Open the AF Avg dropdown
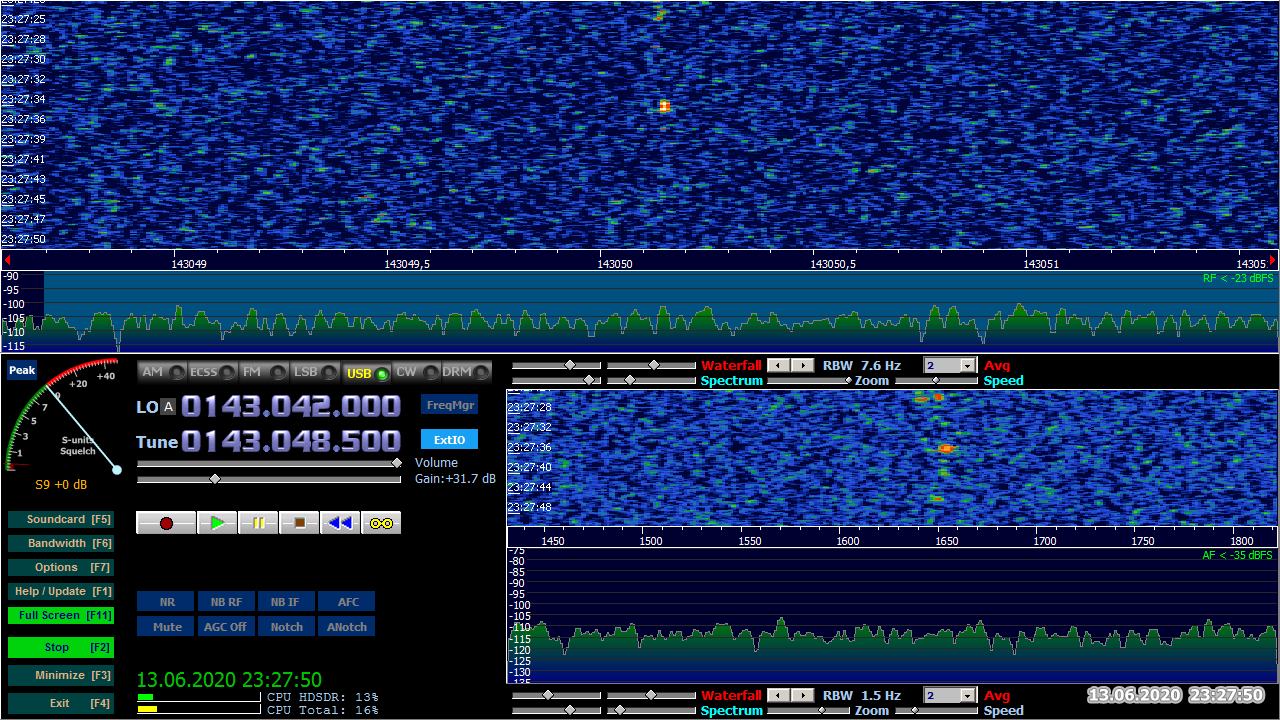1280x720 pixels. [x=967, y=696]
